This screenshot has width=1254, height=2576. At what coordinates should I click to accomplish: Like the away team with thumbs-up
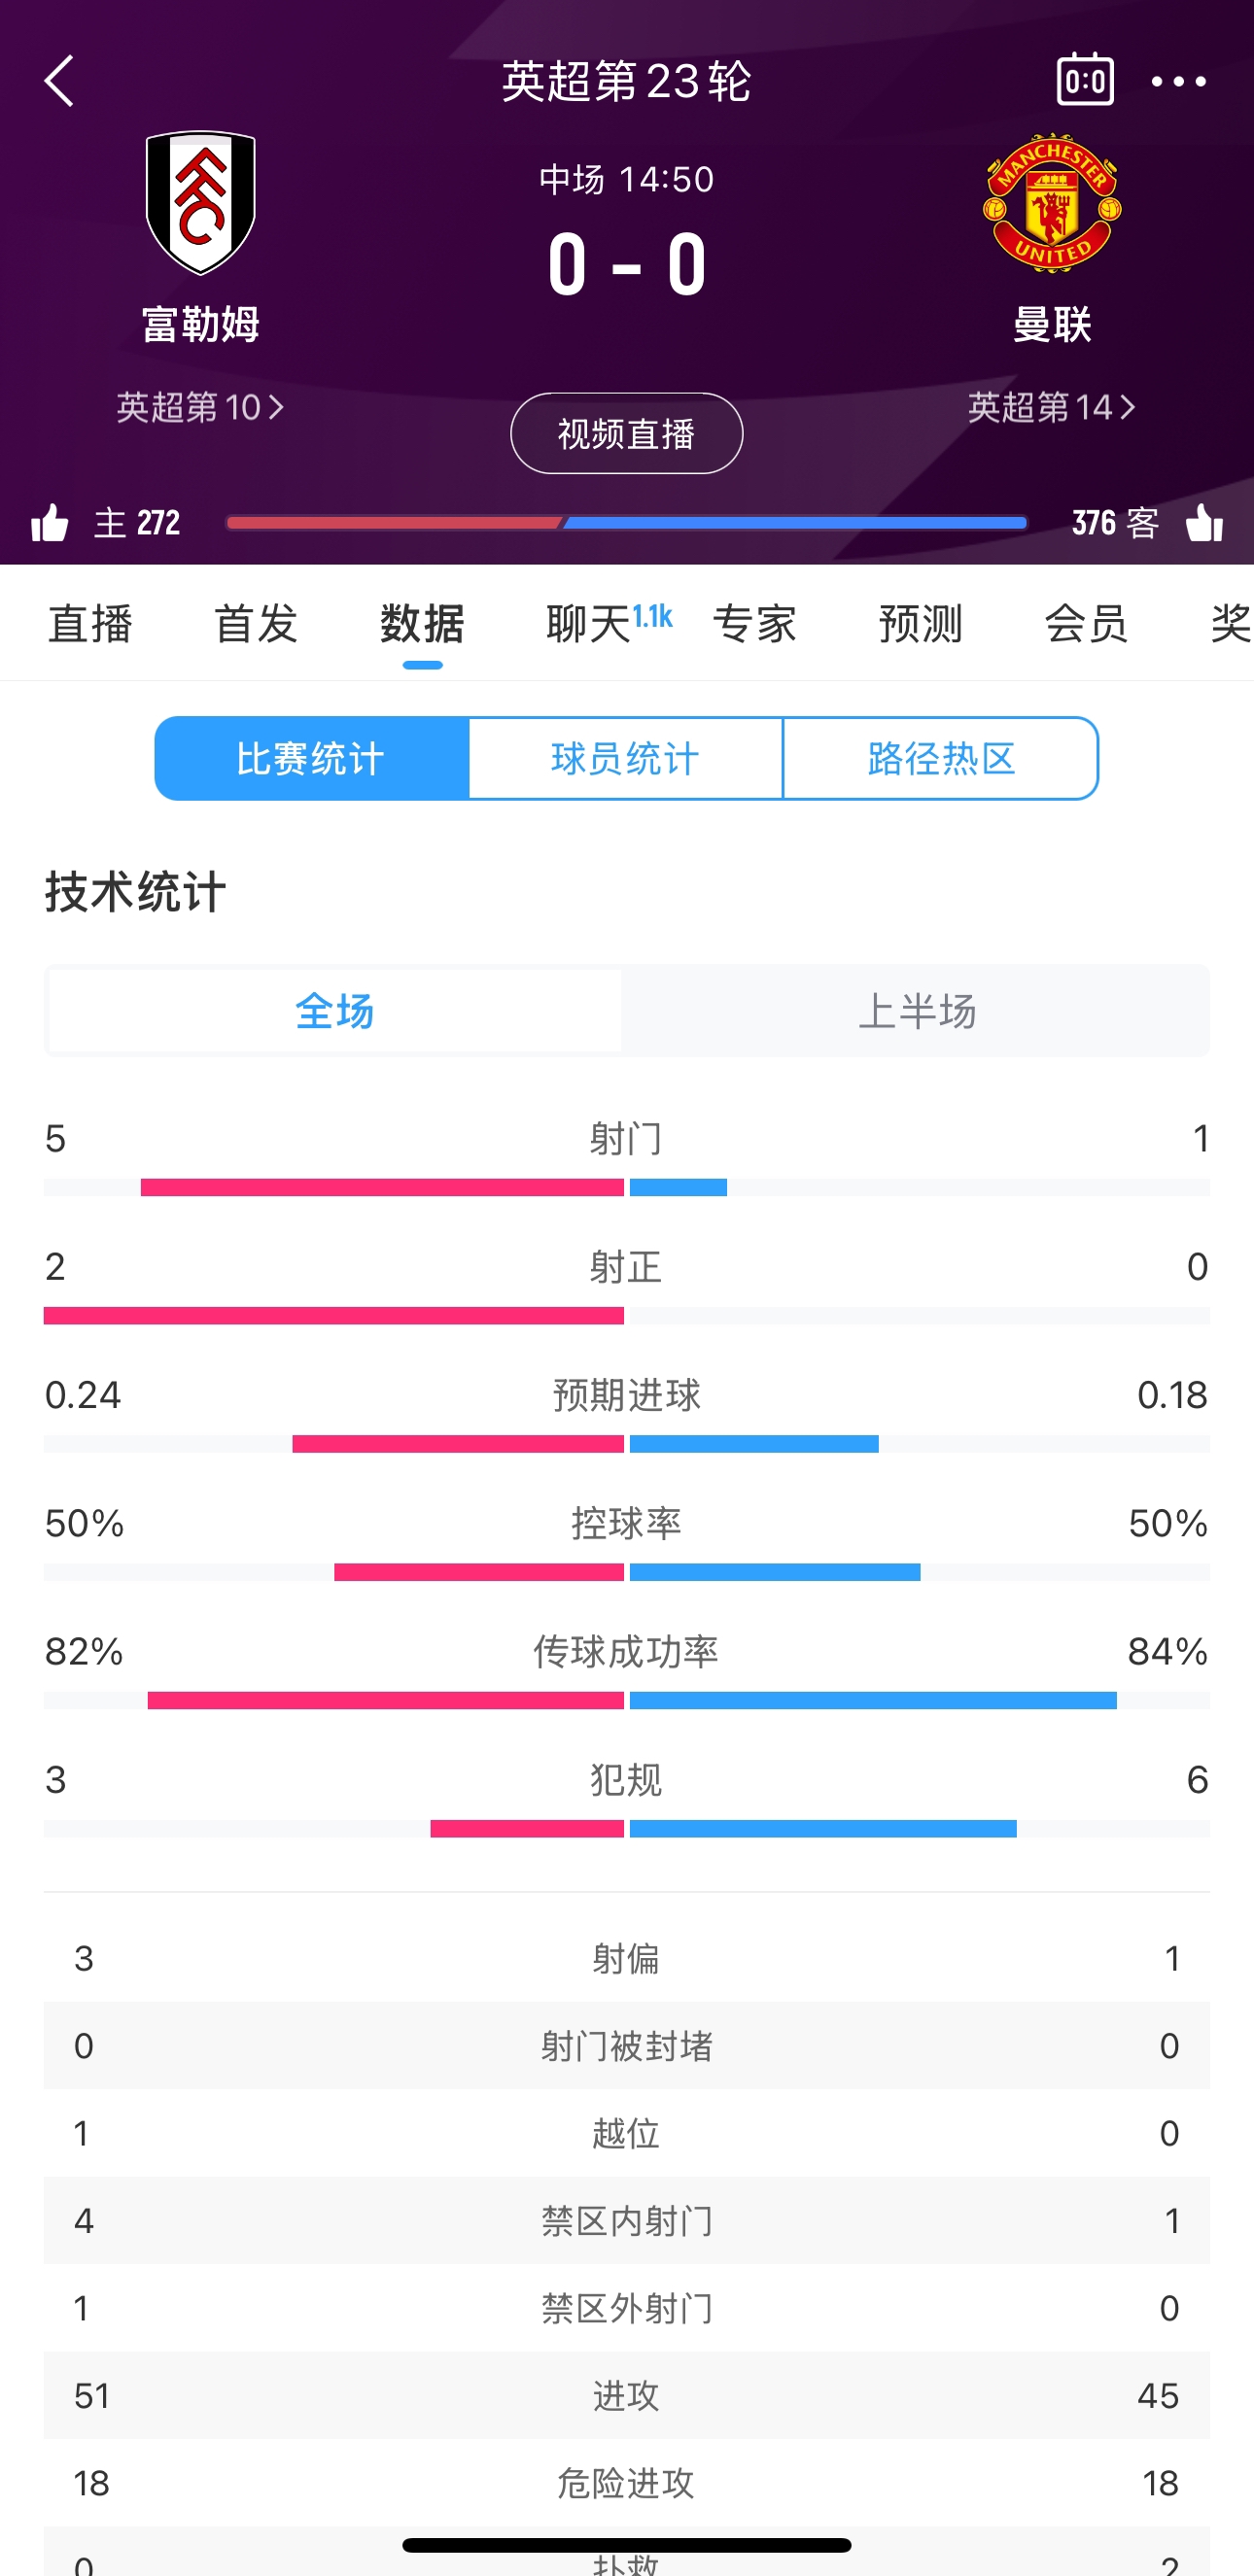(x=1204, y=522)
